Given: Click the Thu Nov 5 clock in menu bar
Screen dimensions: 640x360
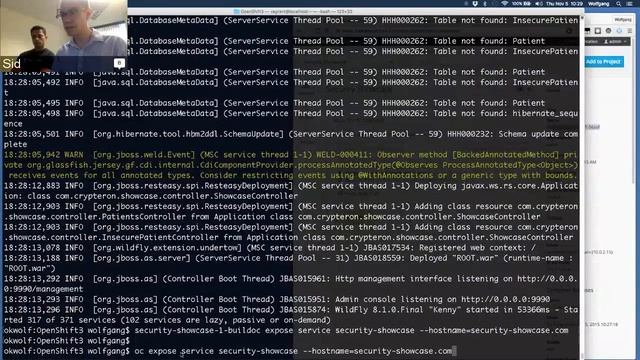Looking at the screenshot, I should 565,4.
